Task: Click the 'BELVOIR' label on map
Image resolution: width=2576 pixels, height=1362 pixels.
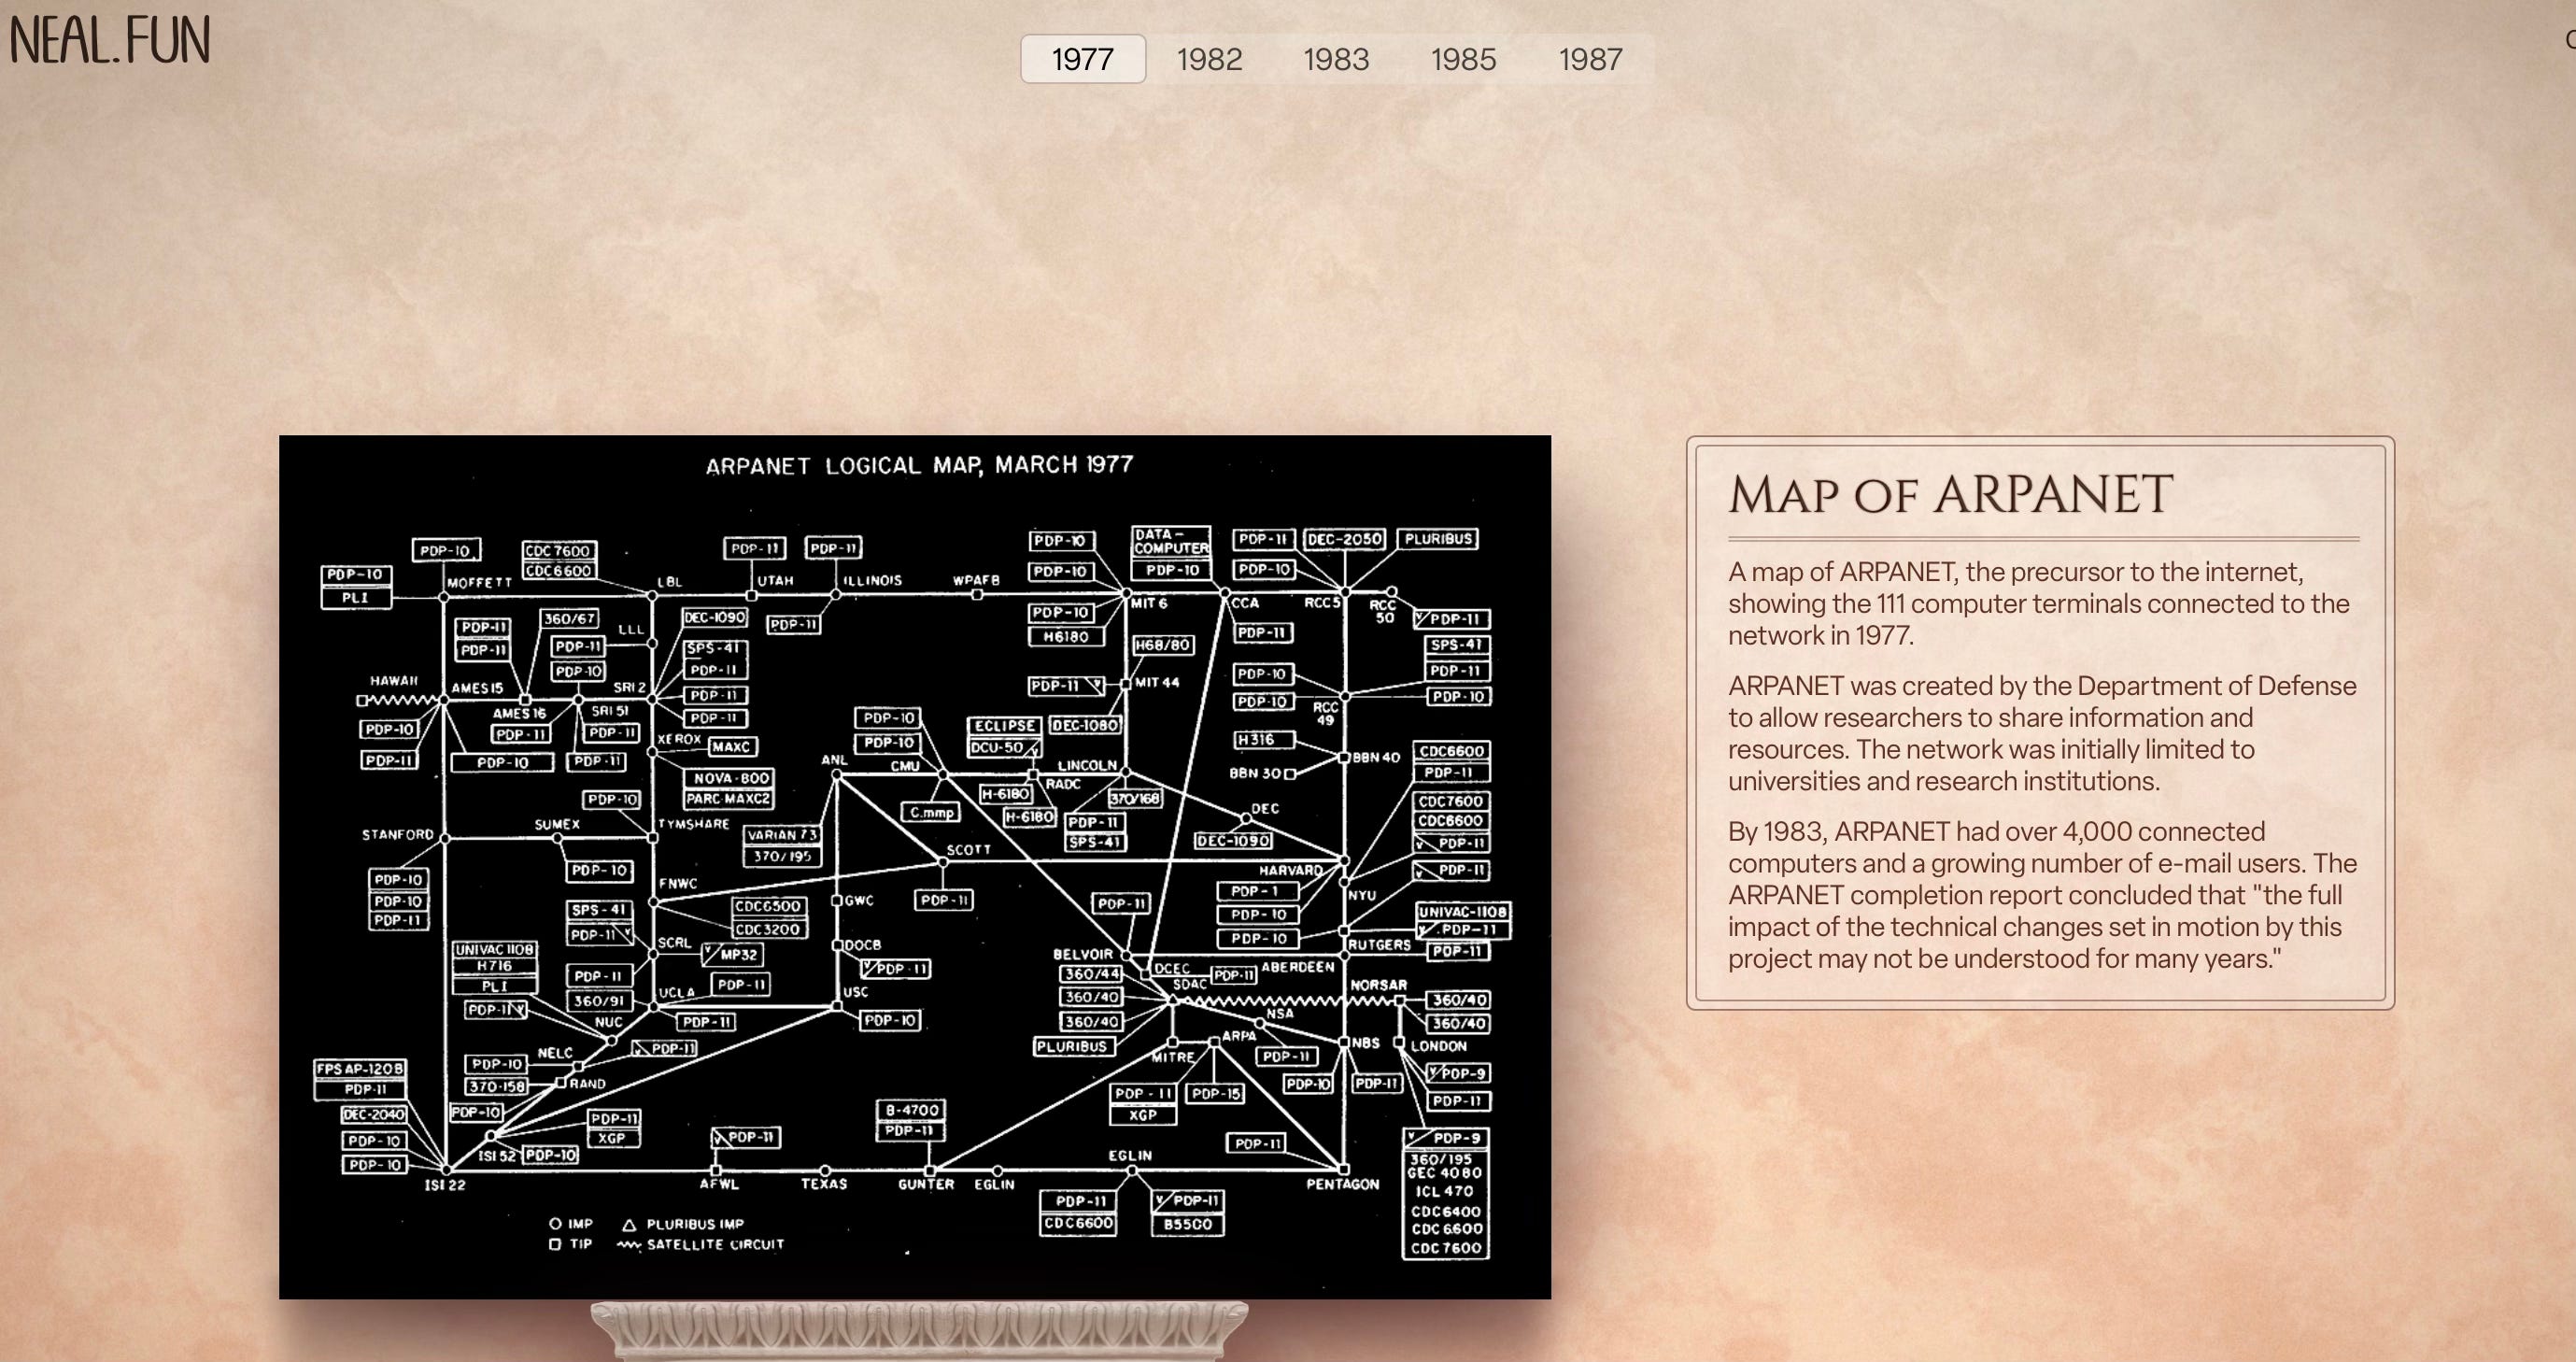Action: (1082, 954)
